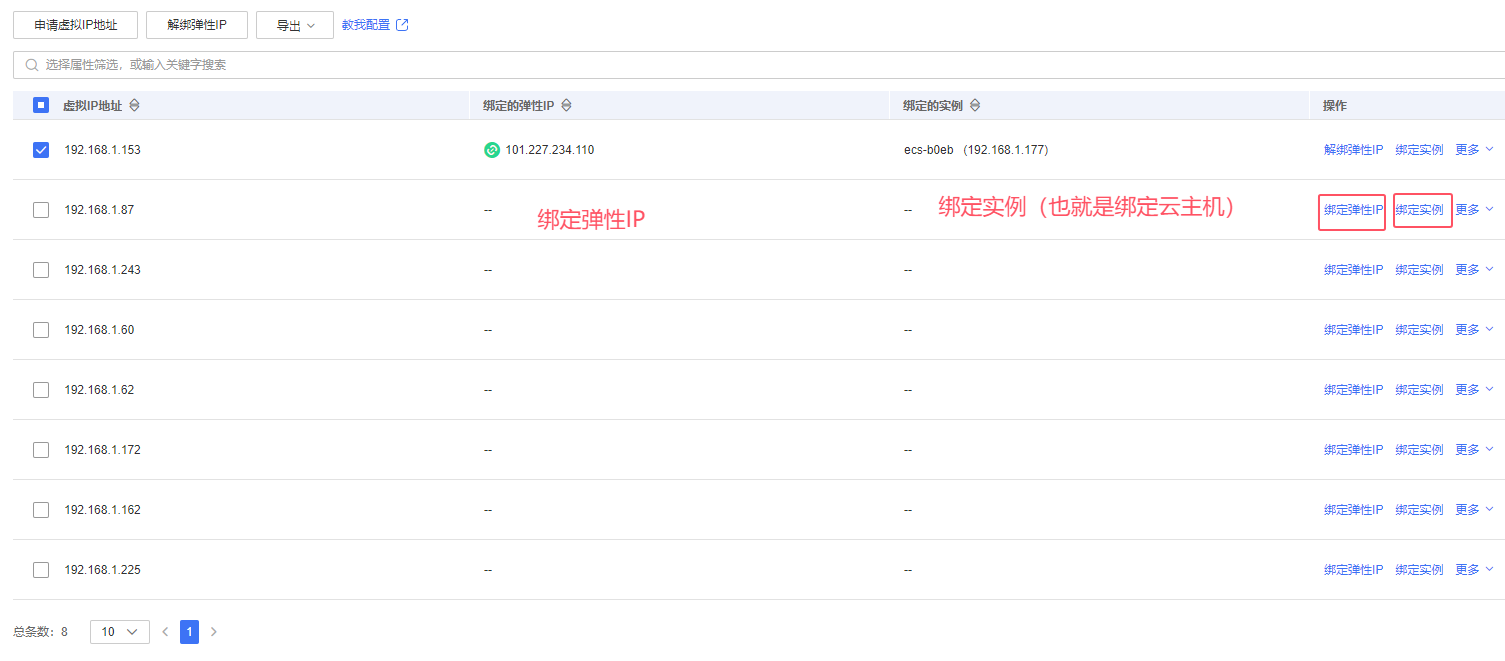Click 绑定实例 link for 192.168.1.243

point(1419,270)
